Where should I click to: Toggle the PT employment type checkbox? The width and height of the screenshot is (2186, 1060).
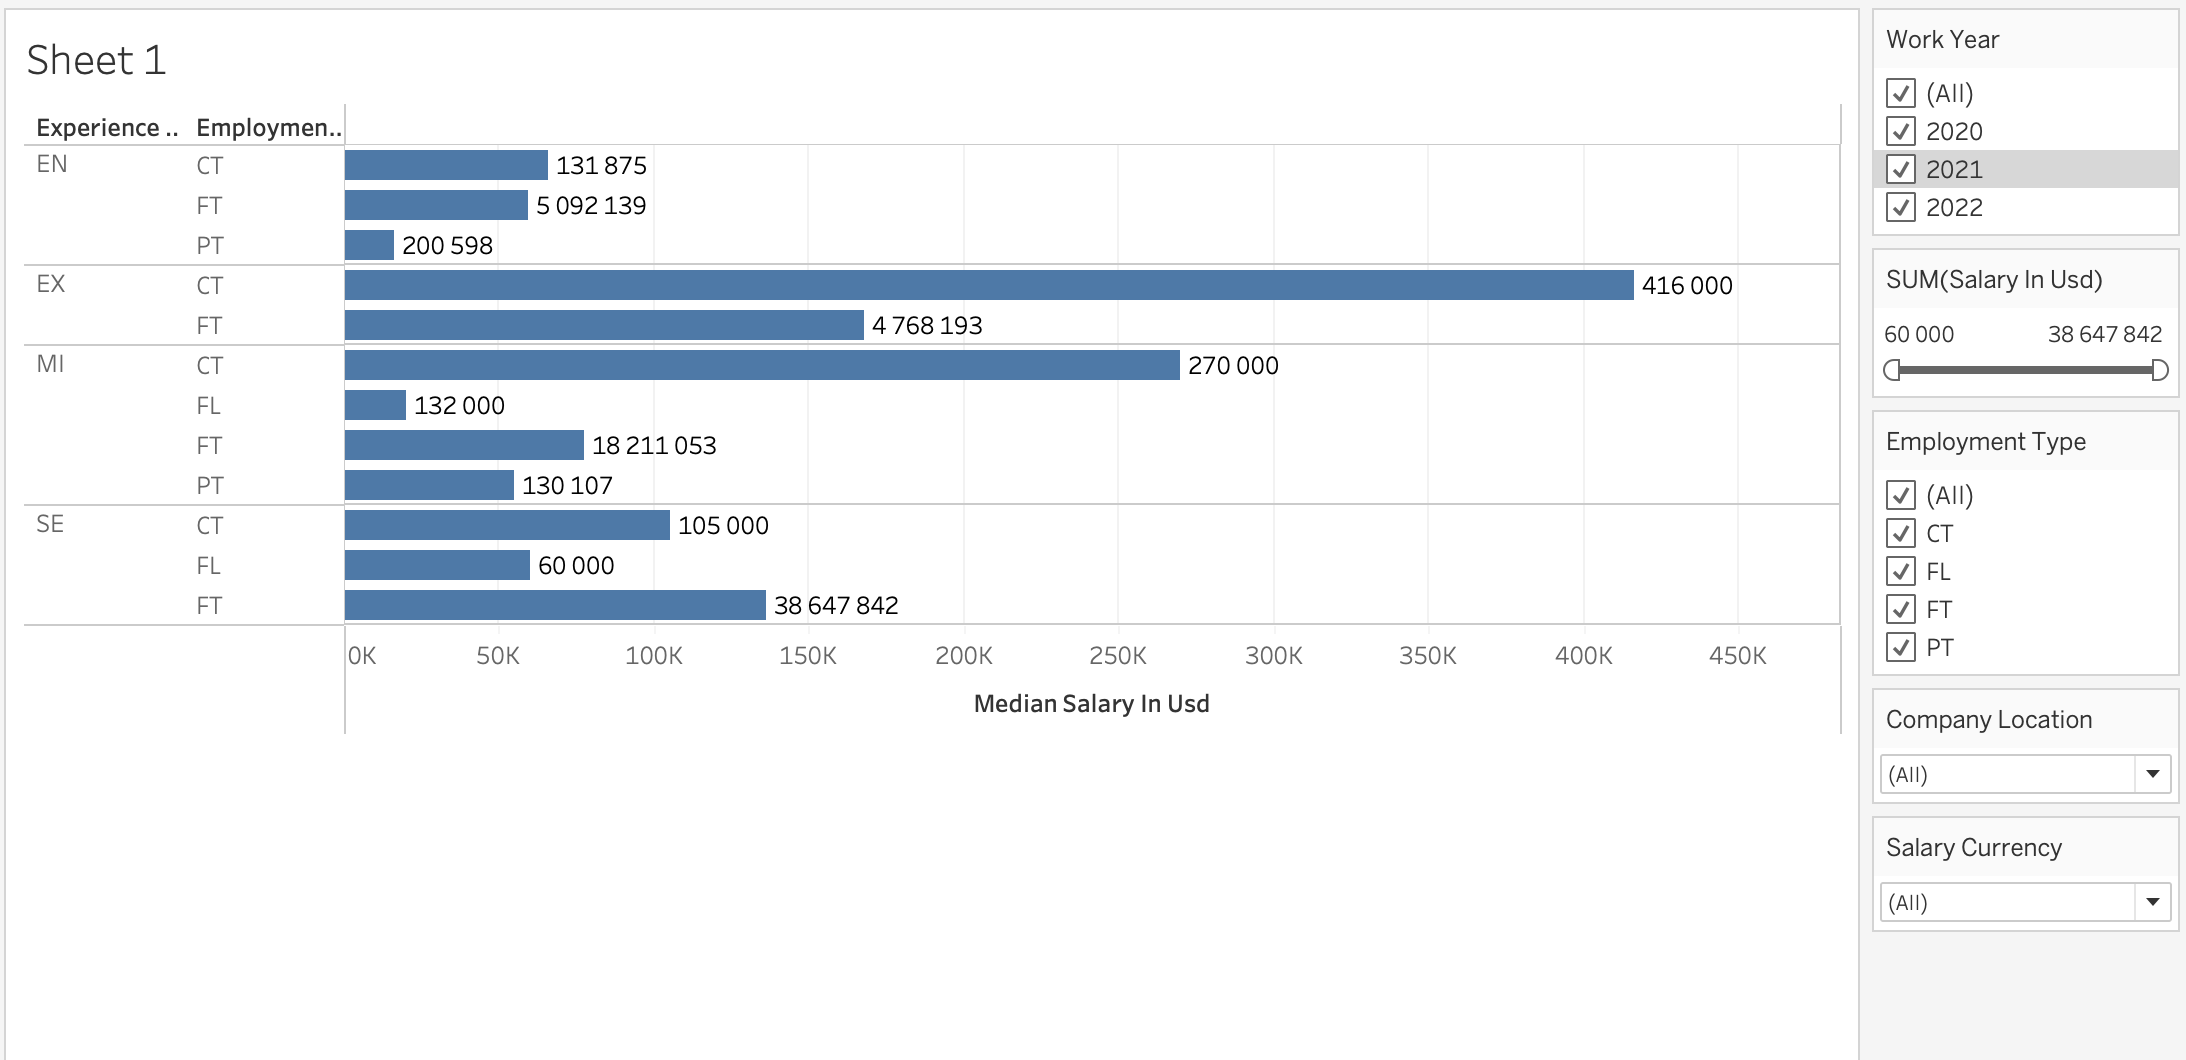1900,647
